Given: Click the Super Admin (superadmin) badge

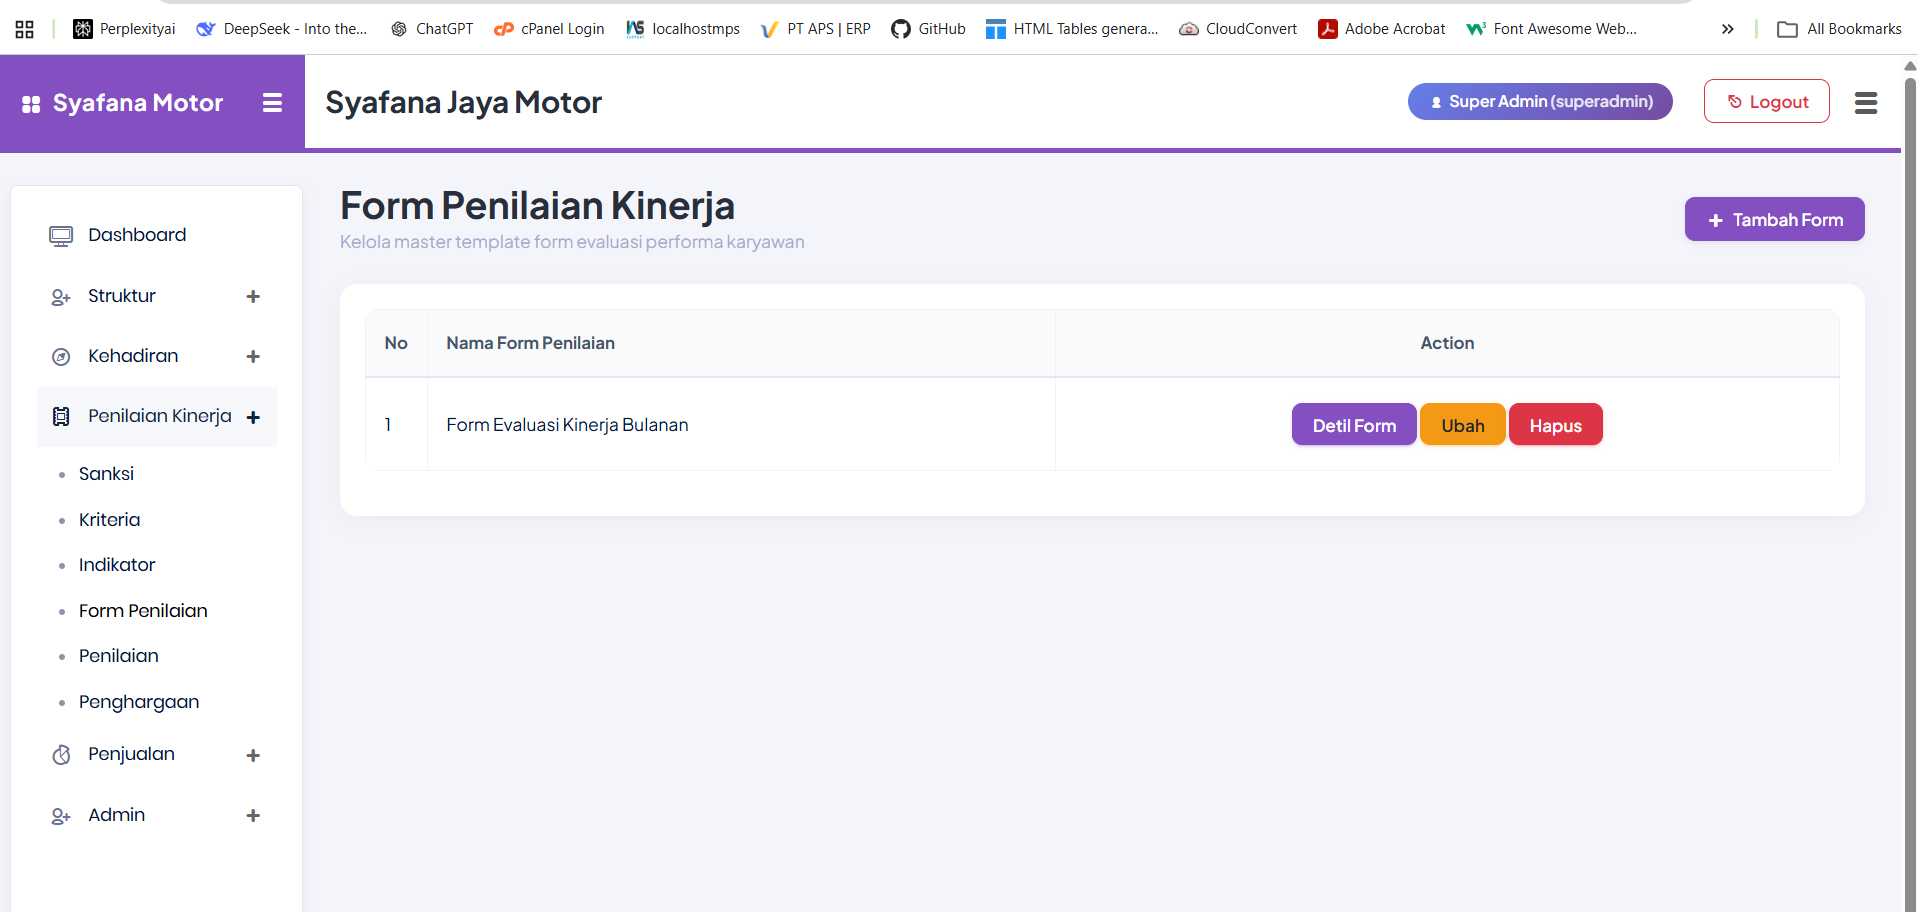Looking at the screenshot, I should pos(1540,101).
